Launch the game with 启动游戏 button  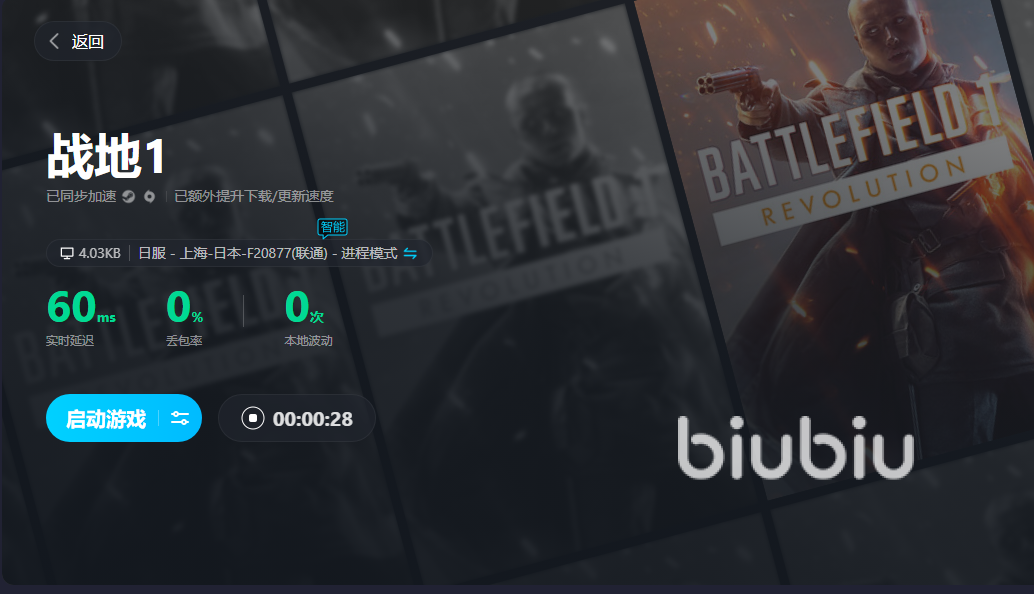tap(106, 419)
